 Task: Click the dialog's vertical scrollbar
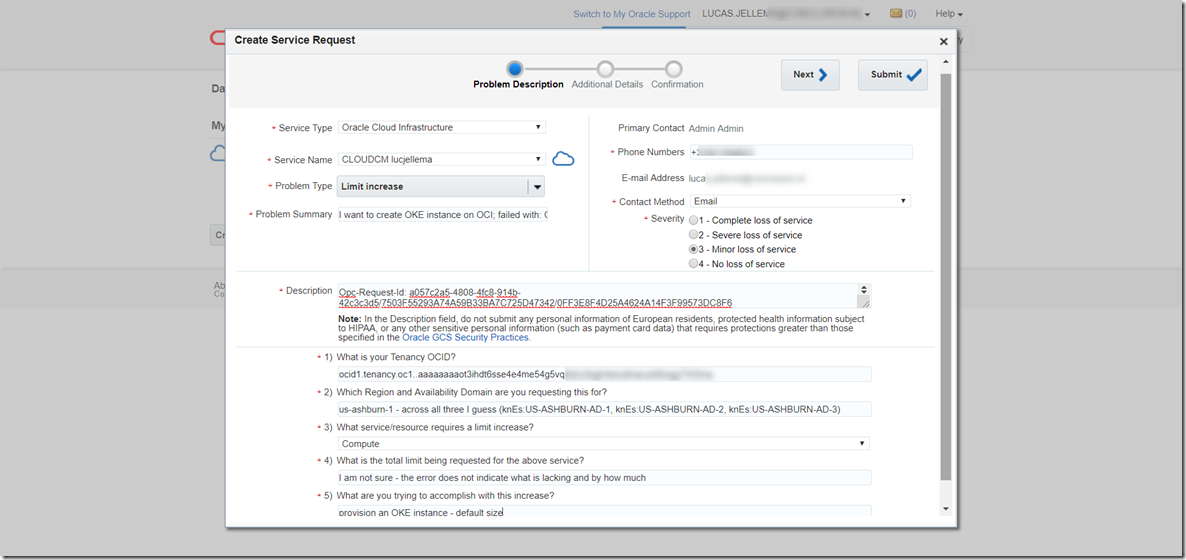point(946,280)
